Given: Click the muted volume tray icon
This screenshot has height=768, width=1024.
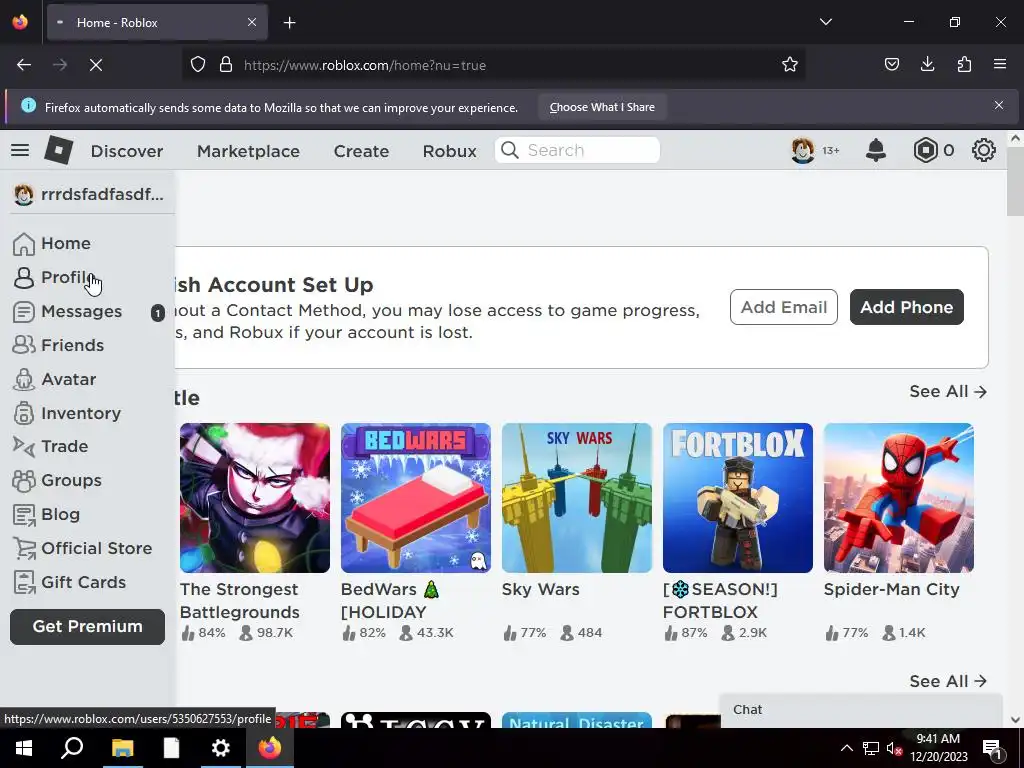Looking at the screenshot, I should pyautogui.click(x=893, y=748).
